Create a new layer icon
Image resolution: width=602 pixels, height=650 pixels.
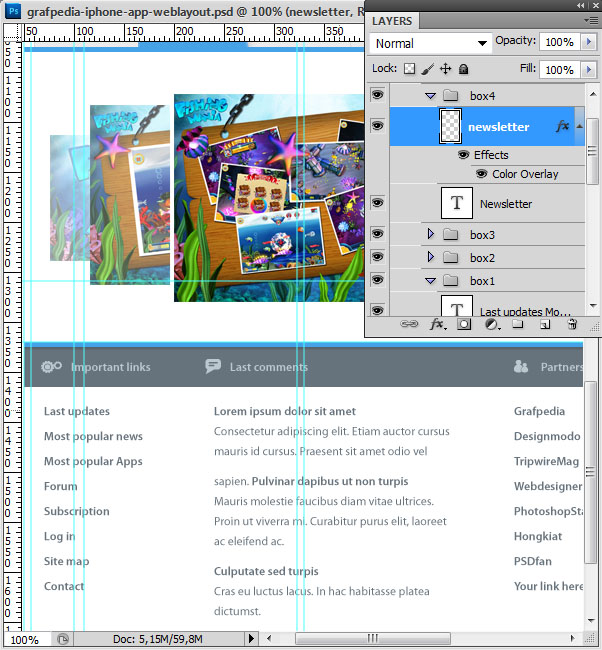(545, 324)
